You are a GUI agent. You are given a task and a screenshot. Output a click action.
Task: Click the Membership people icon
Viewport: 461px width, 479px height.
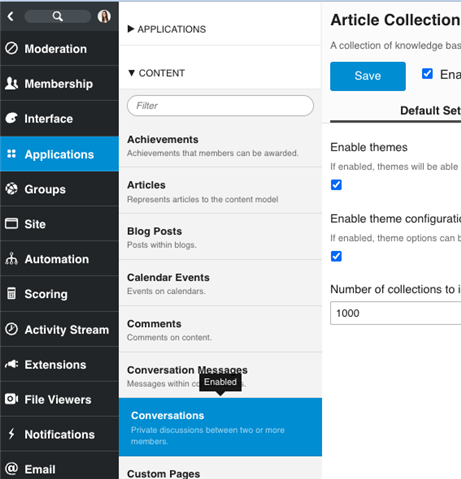tap(11, 83)
